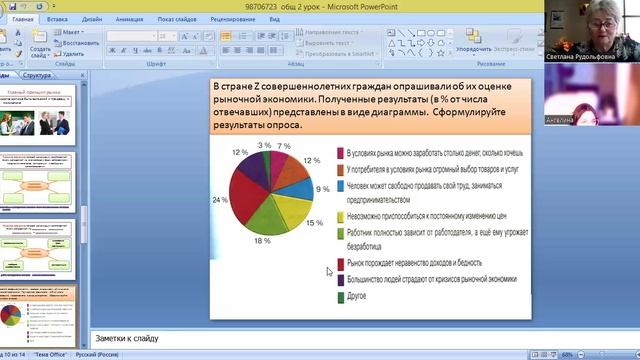The image size is (640, 360).
Task: Open the font name combo box
Action: click(131, 36)
